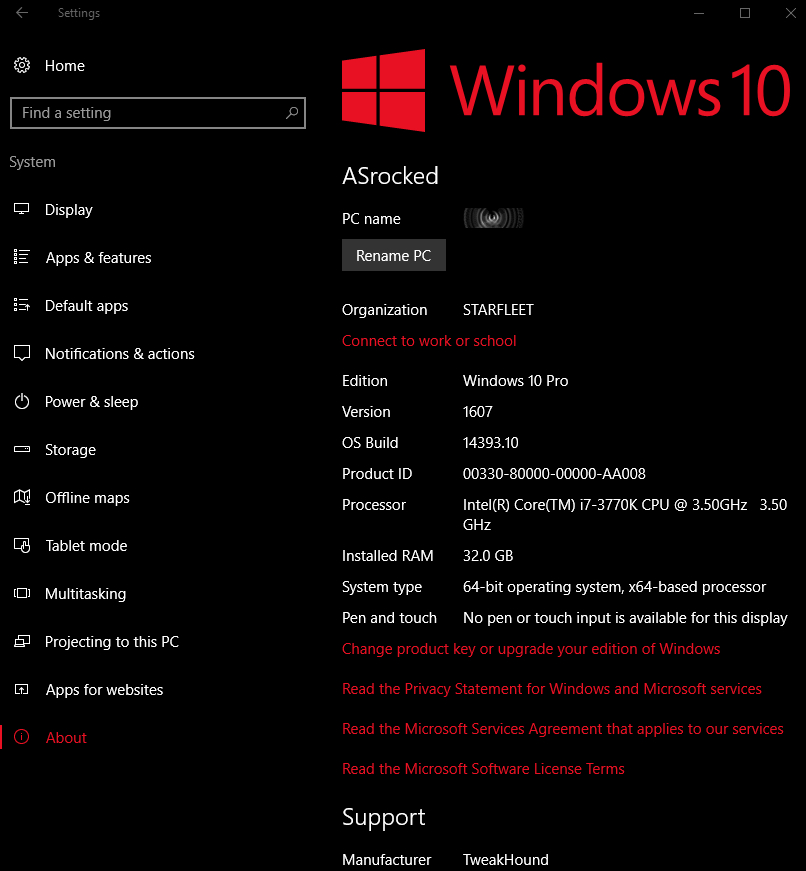Go to Default apps section
This screenshot has height=871, width=806.
(87, 306)
